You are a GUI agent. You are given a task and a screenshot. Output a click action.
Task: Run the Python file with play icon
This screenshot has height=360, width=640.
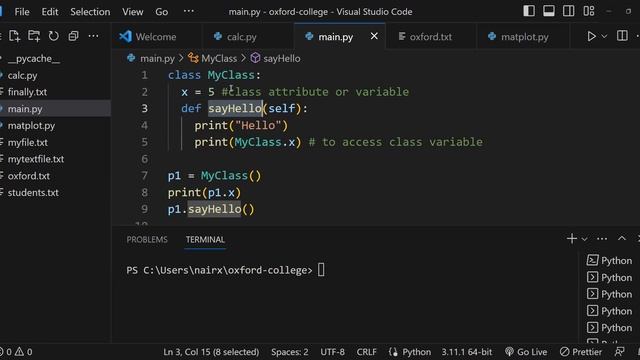(x=591, y=36)
